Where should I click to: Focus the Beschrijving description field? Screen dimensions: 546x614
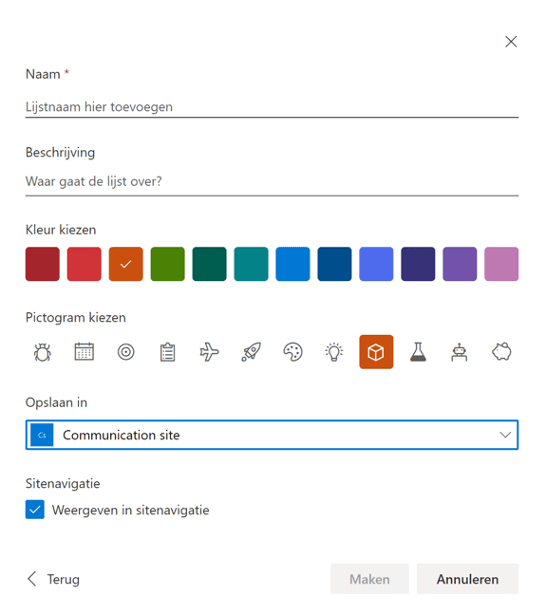272,182
